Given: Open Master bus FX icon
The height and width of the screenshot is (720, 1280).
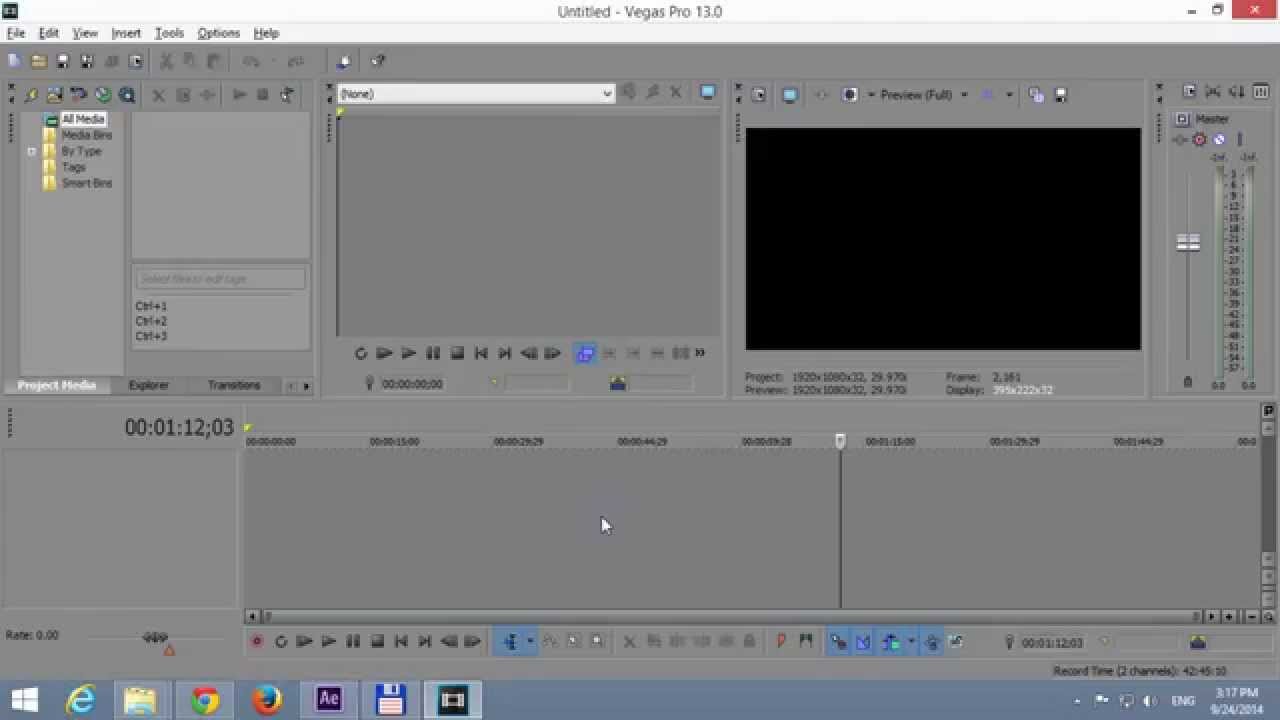Looking at the screenshot, I should tap(1181, 140).
